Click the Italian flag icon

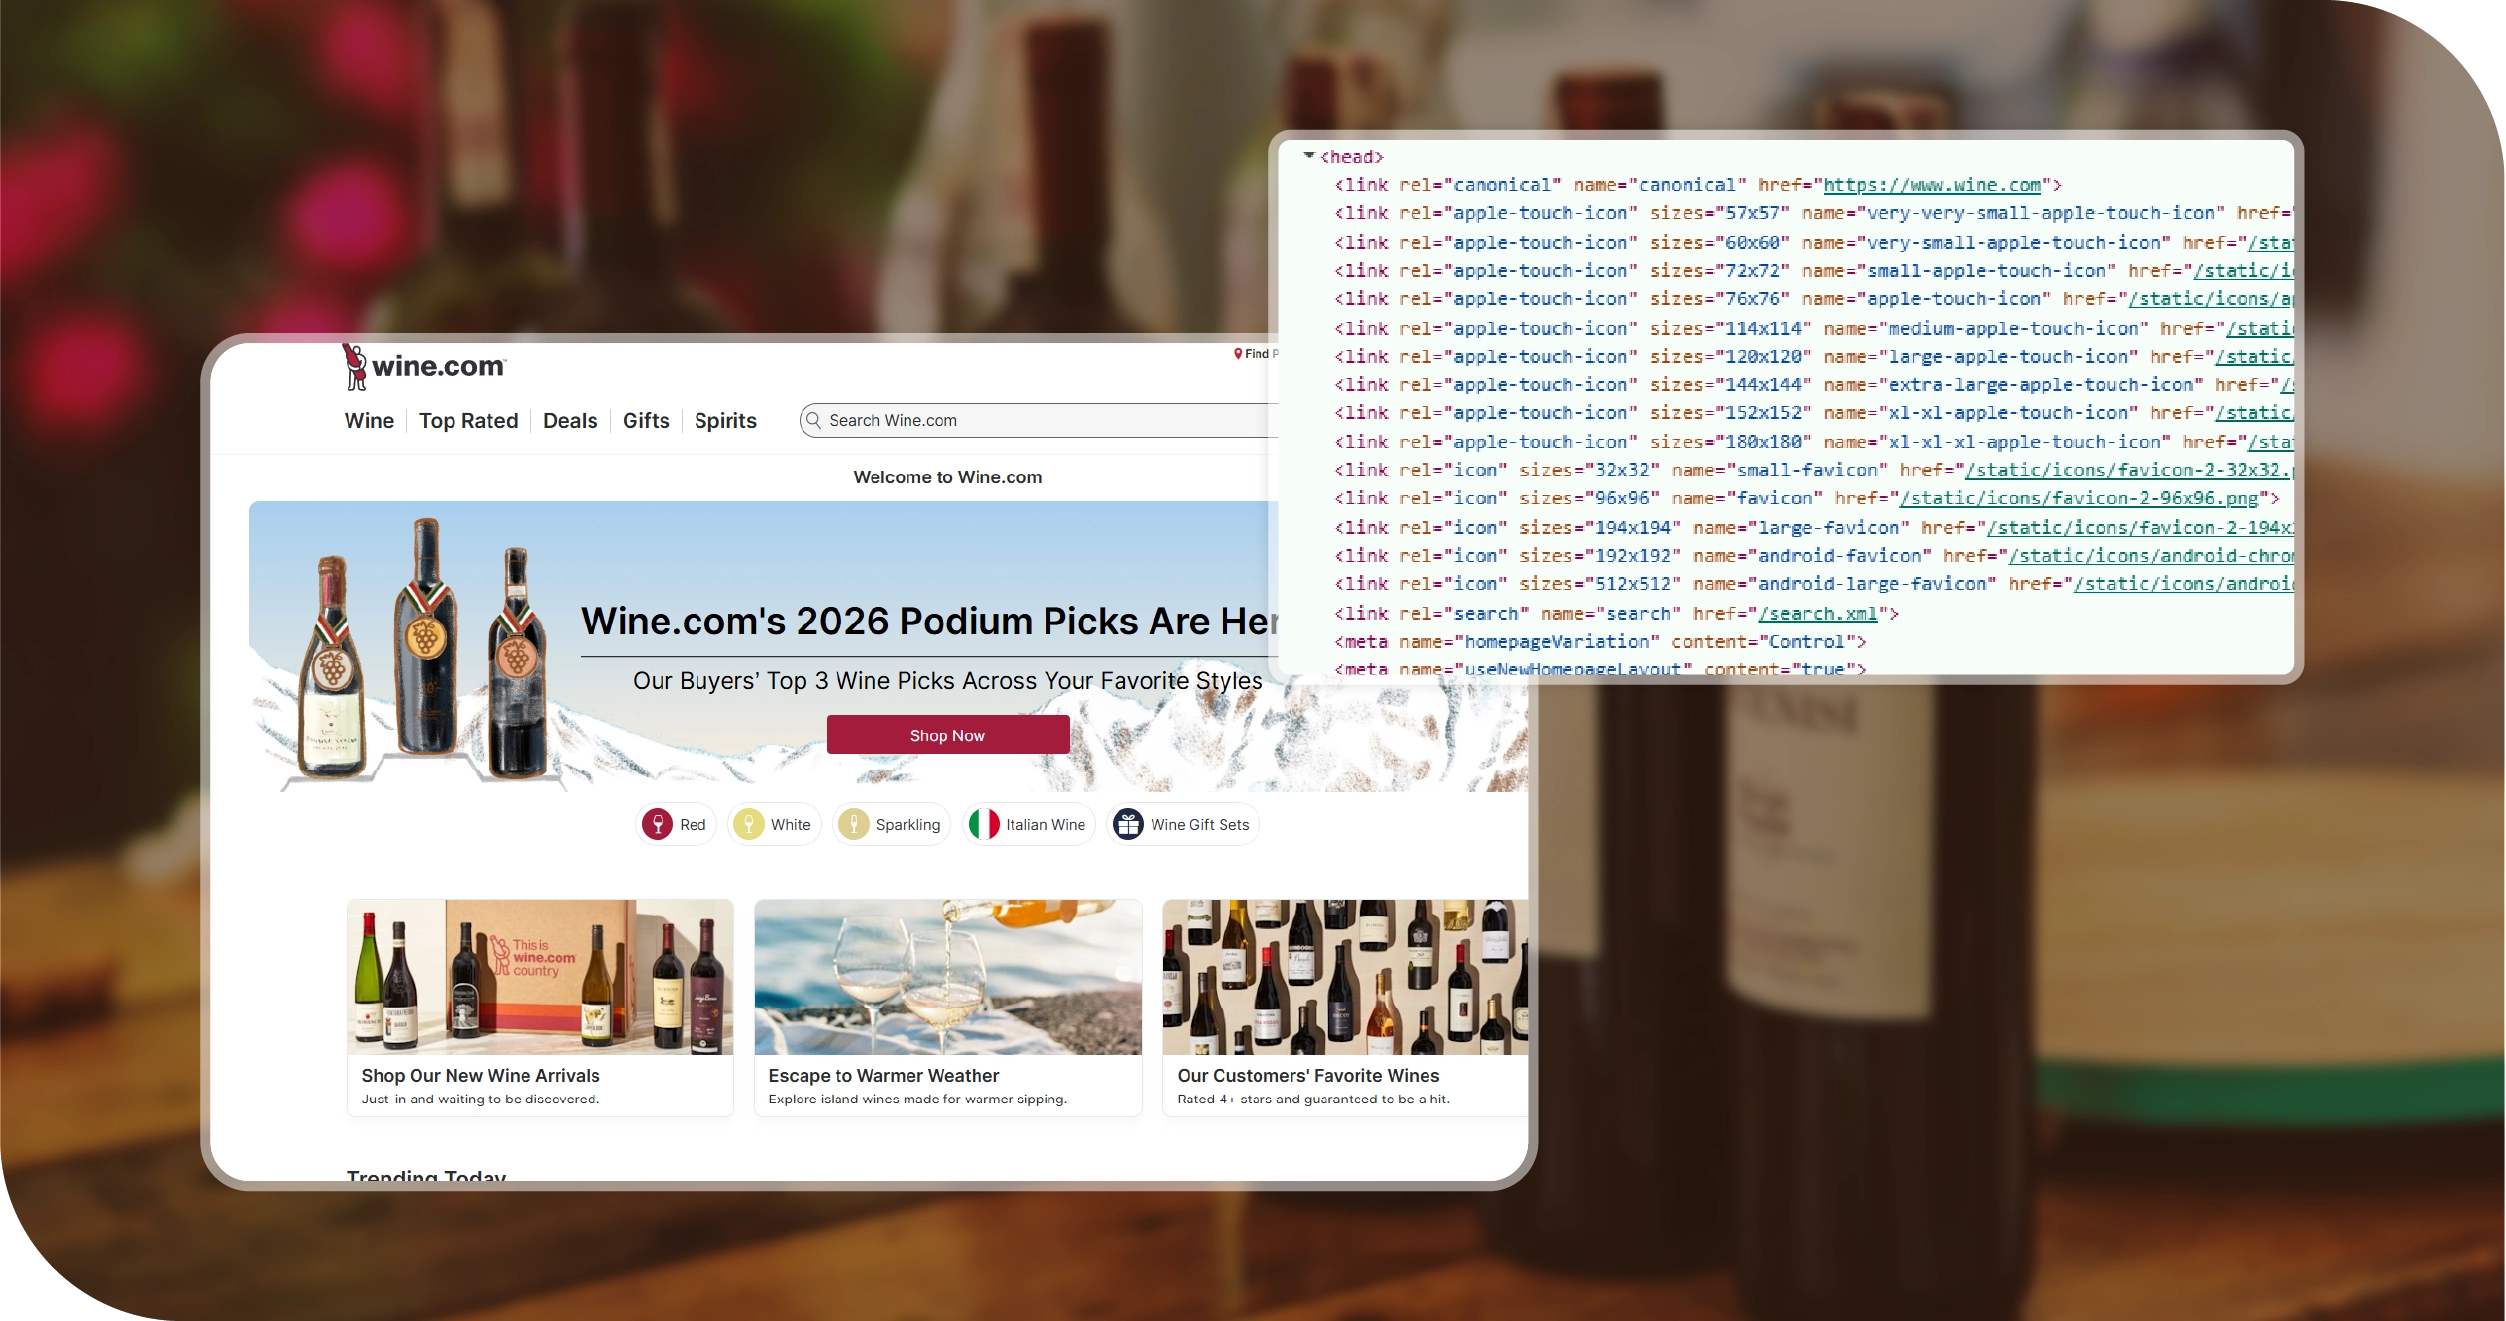pyautogui.click(x=984, y=824)
